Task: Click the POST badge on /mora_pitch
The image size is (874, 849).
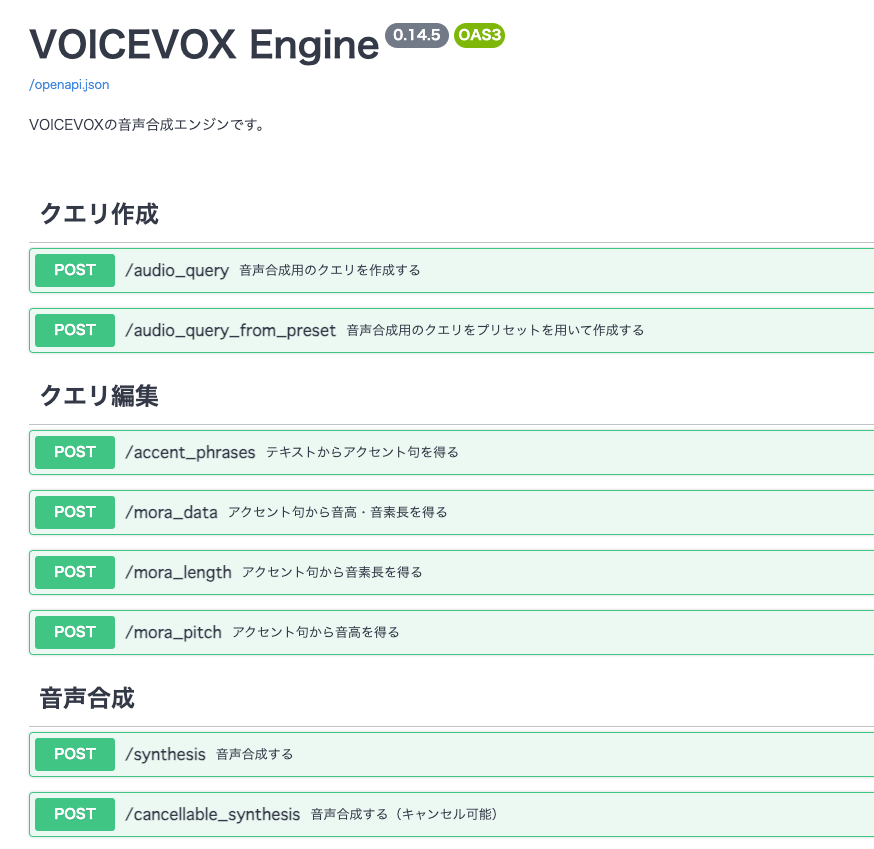Action: [x=74, y=632]
